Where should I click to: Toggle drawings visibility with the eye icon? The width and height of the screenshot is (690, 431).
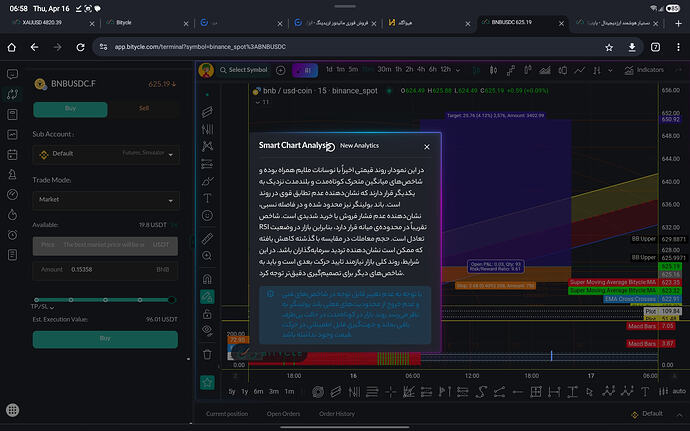(207, 330)
